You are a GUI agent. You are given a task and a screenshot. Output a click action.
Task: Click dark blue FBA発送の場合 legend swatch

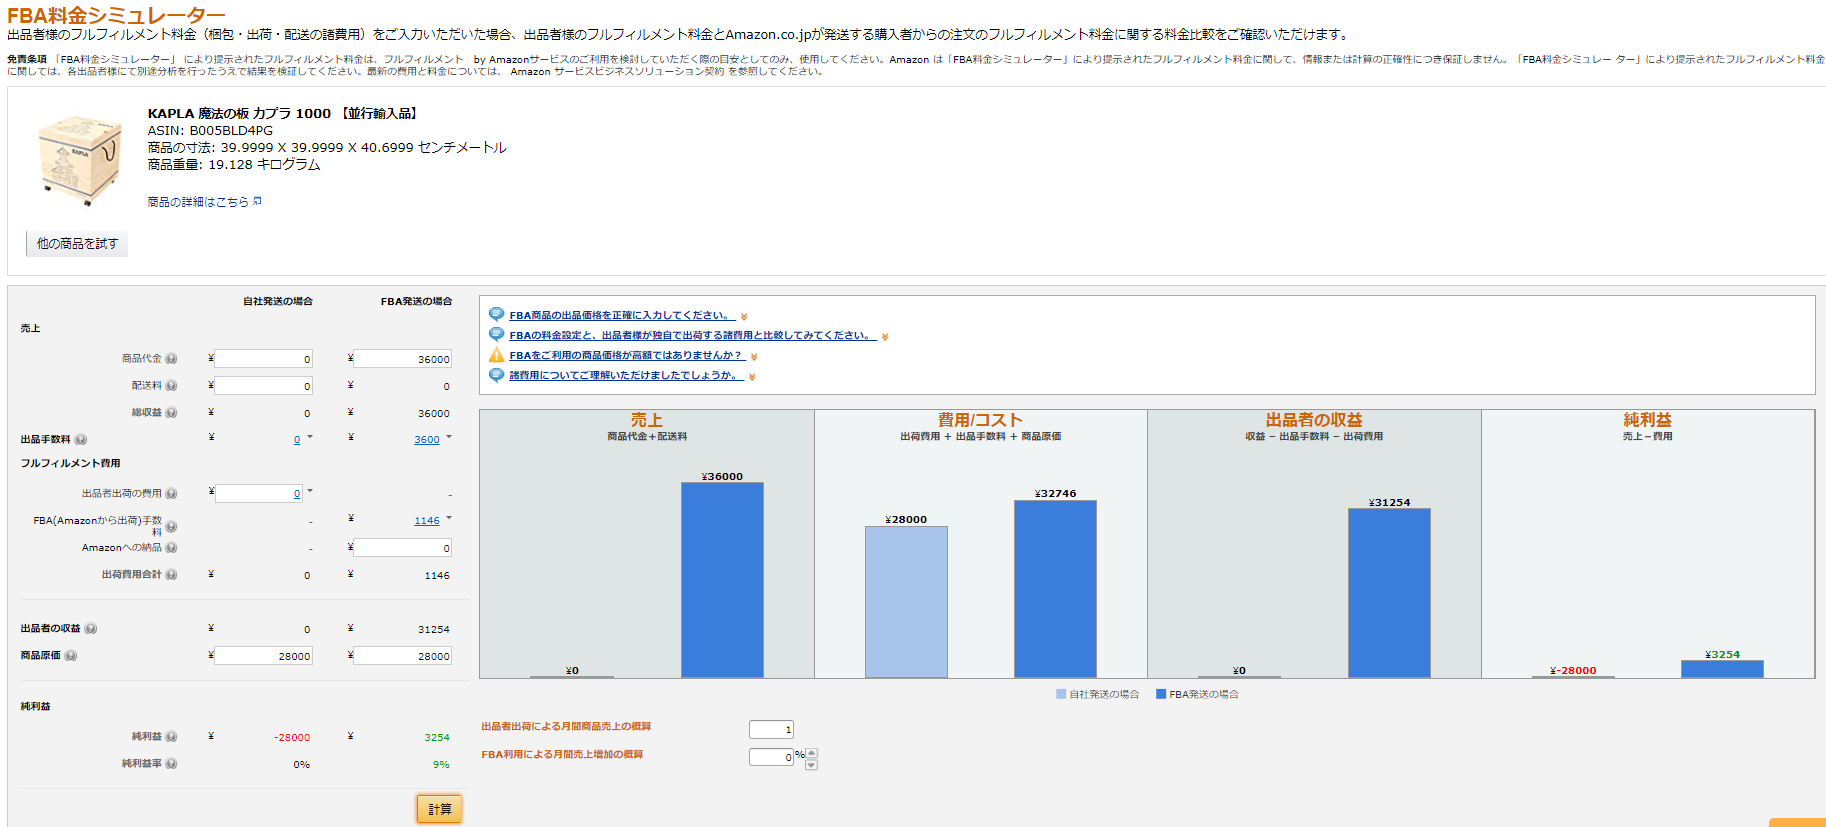coord(1161,694)
